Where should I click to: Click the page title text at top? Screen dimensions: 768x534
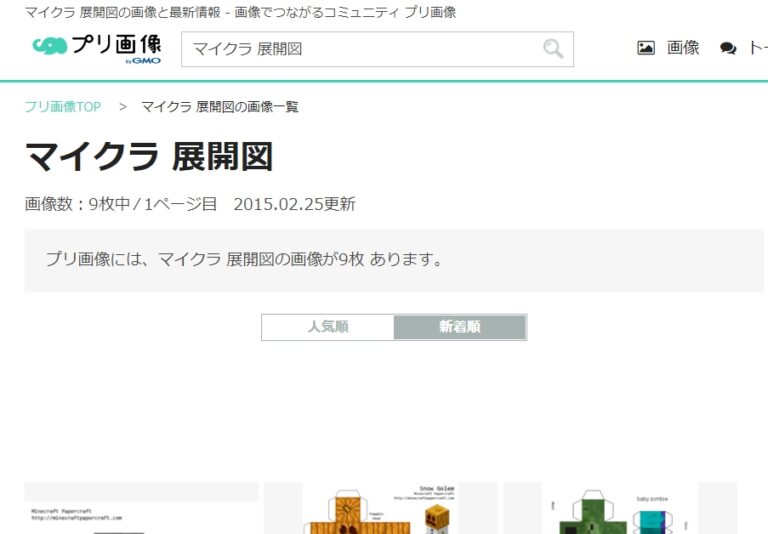coord(240,12)
